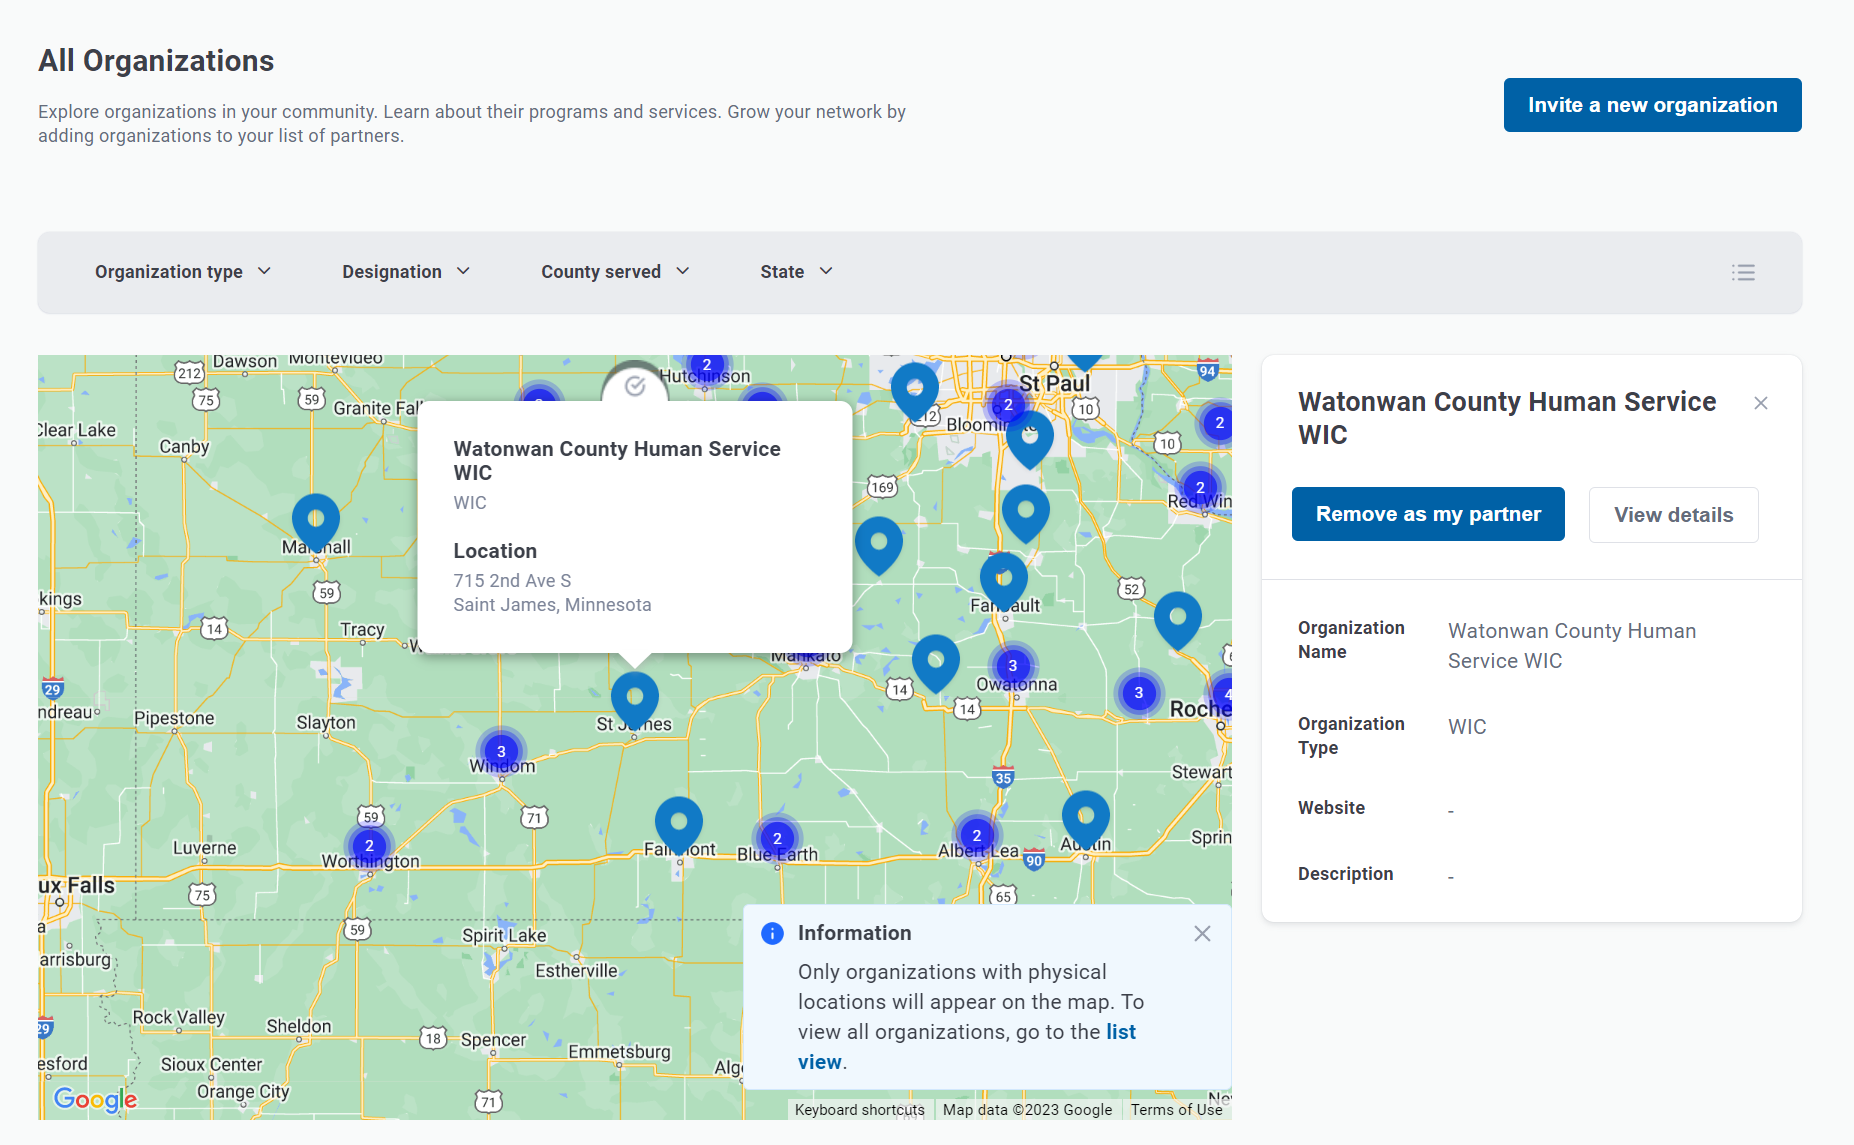Switch to list view icon in filter bar
This screenshot has height=1145, width=1854.
1743,273
